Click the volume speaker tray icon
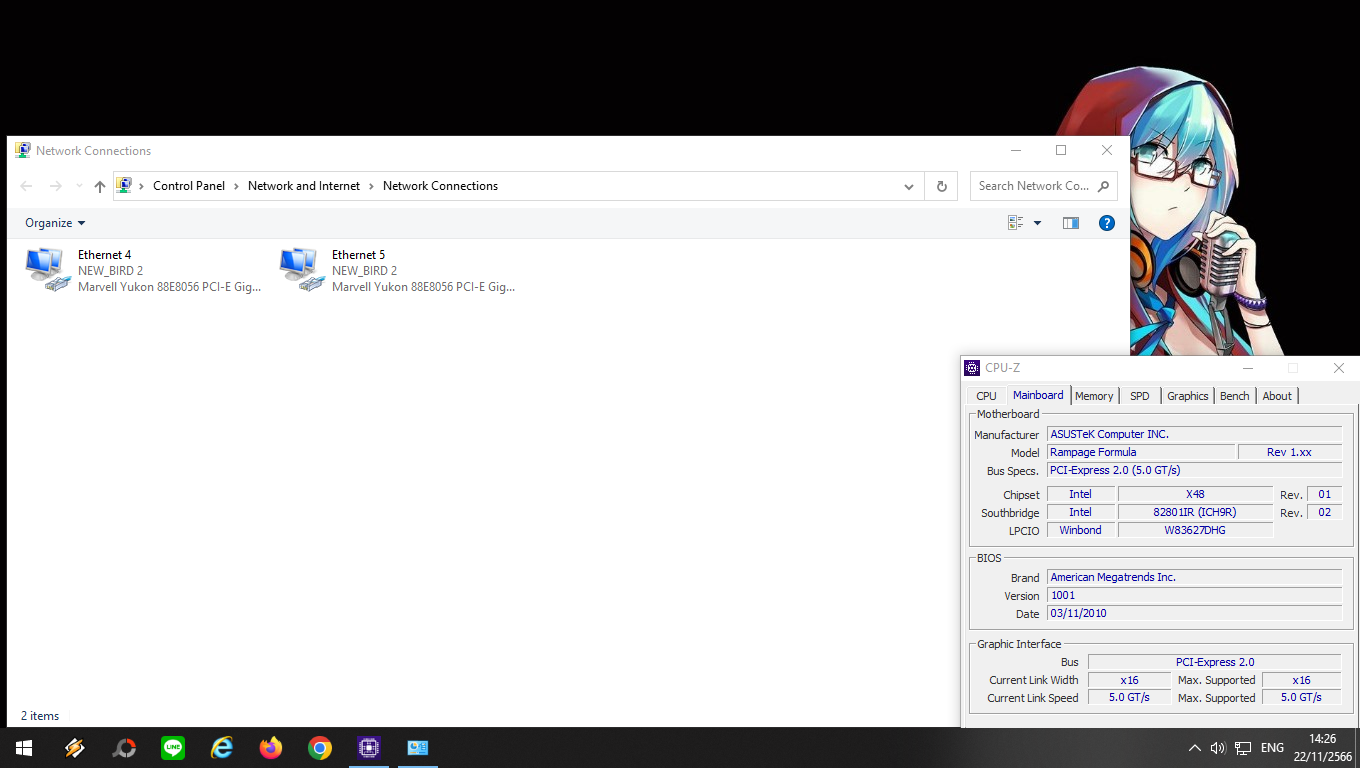 [1218, 748]
